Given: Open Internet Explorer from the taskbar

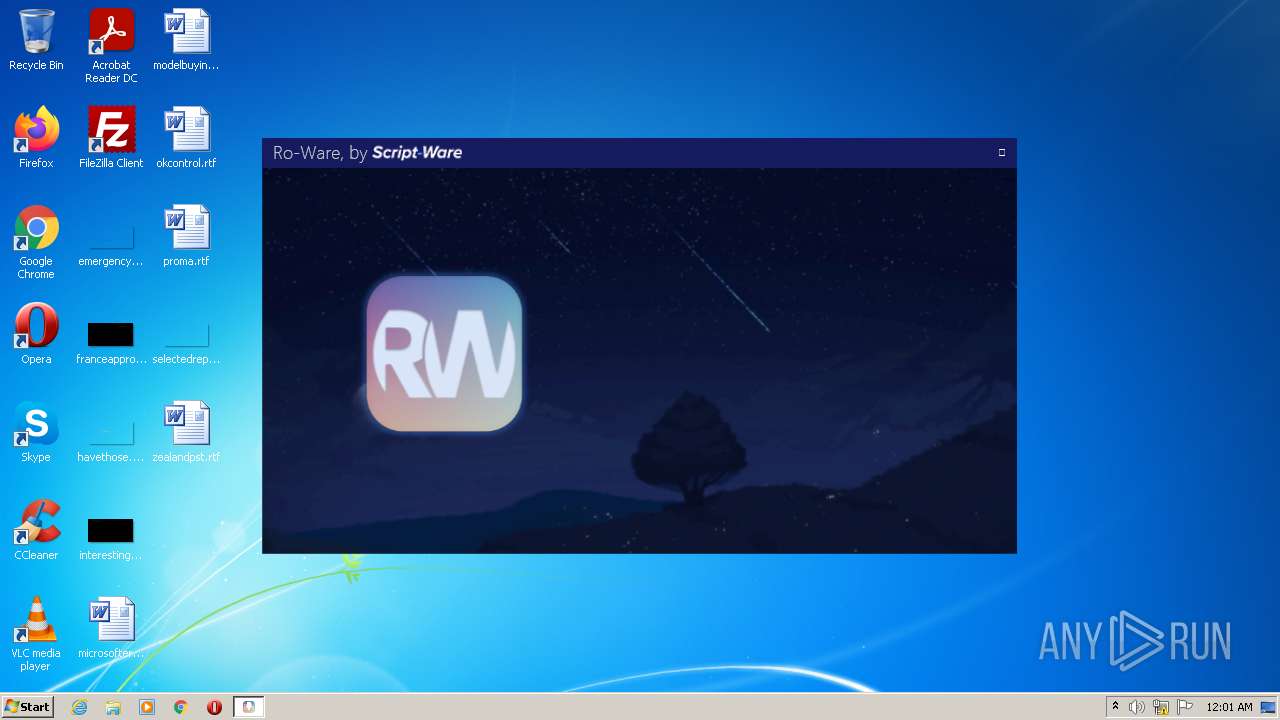Looking at the screenshot, I should click(79, 707).
